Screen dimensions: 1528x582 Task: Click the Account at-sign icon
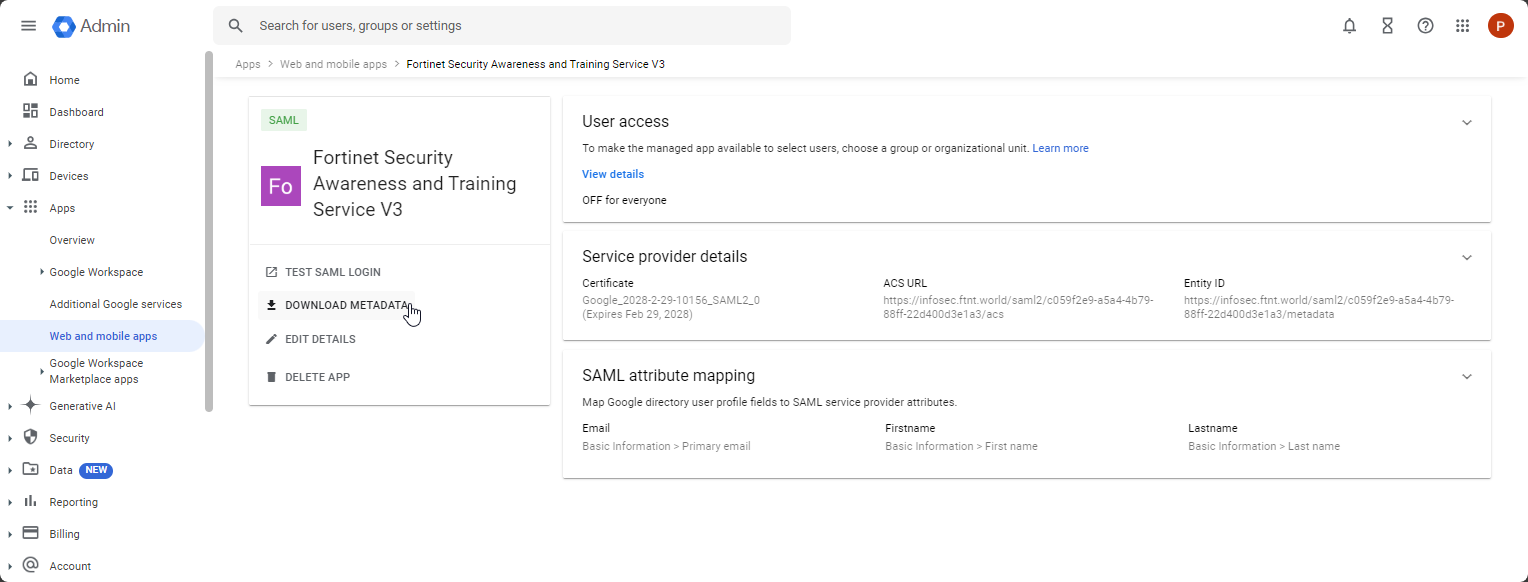coord(30,566)
